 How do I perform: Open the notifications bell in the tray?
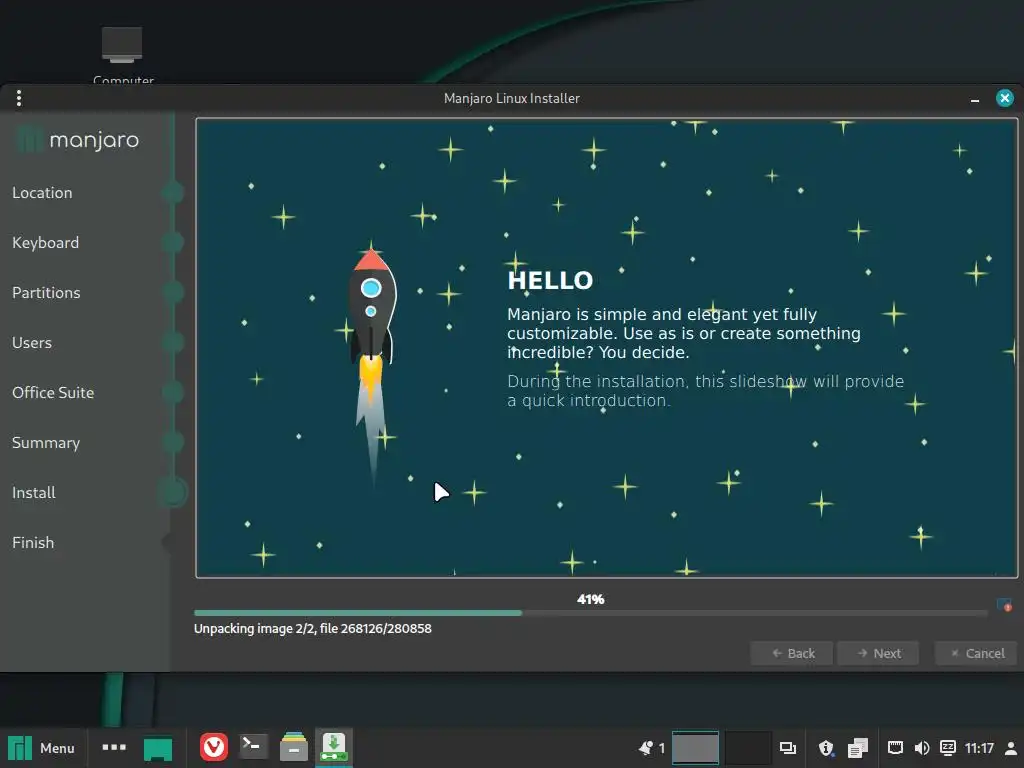[645, 748]
